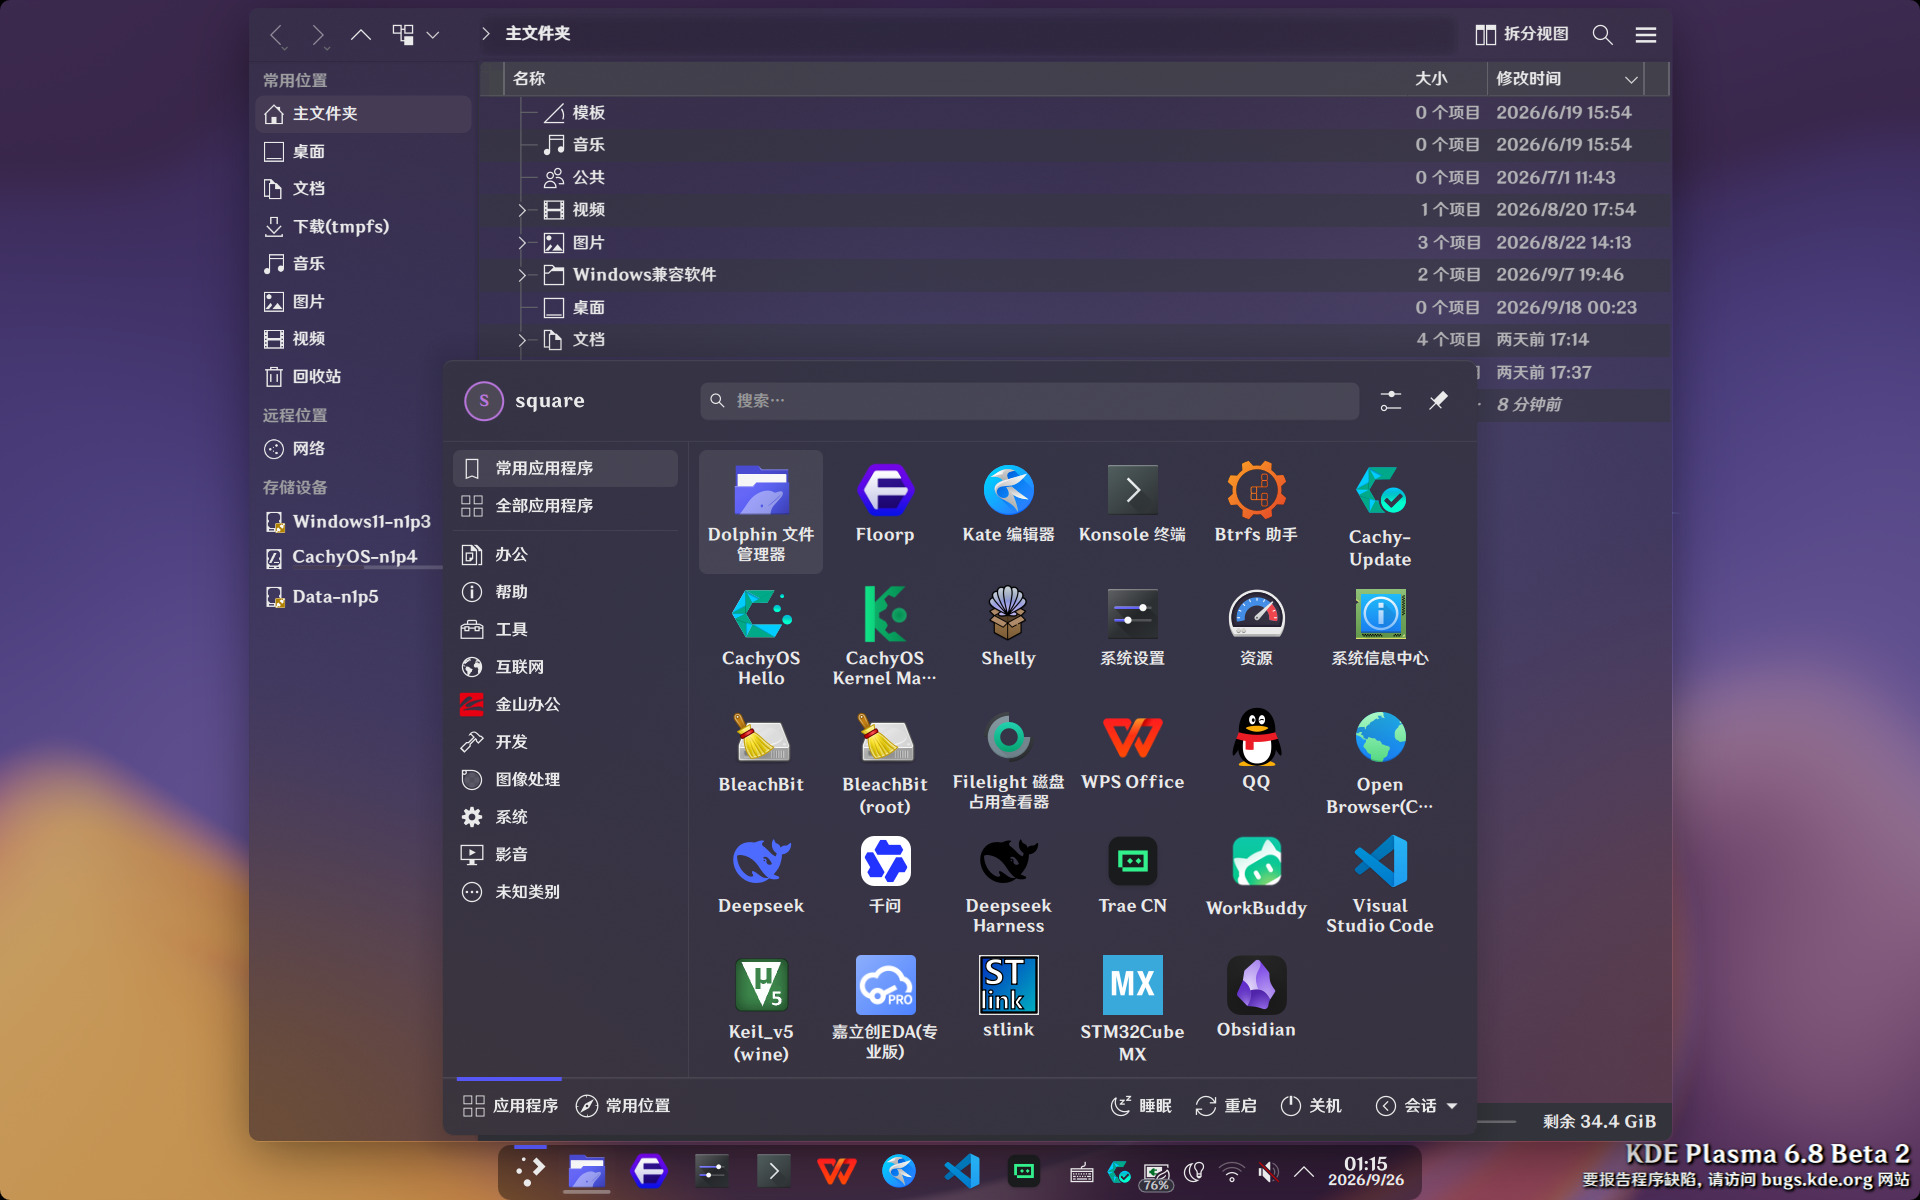Launch CachyOS Hello
The height and width of the screenshot is (1200, 1920).
coord(761,636)
